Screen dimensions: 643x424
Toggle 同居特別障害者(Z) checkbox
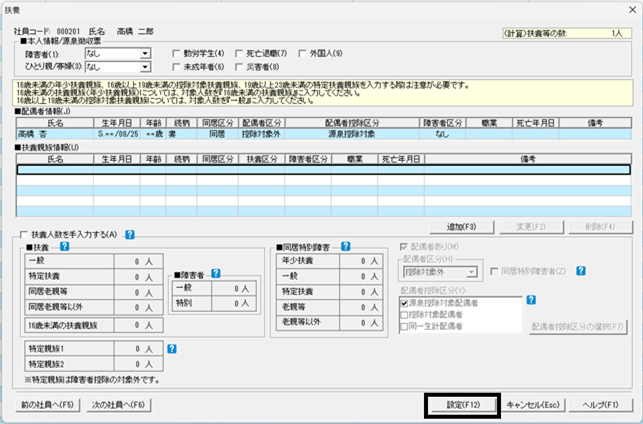pyautogui.click(x=494, y=271)
